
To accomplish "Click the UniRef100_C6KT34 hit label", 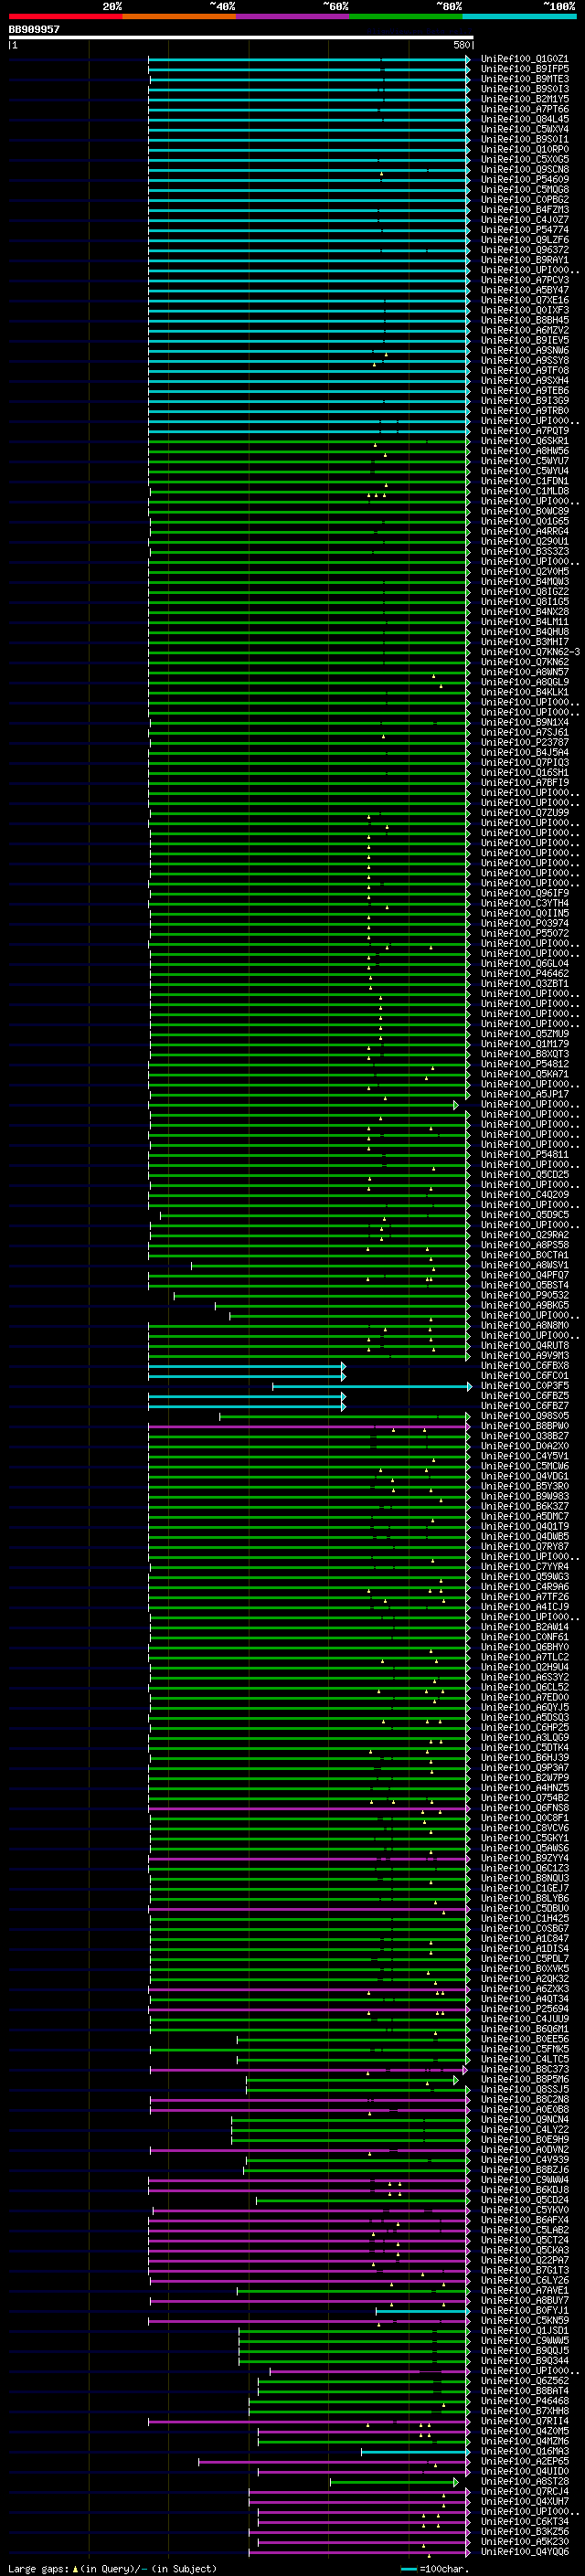I will point(525,2521).
